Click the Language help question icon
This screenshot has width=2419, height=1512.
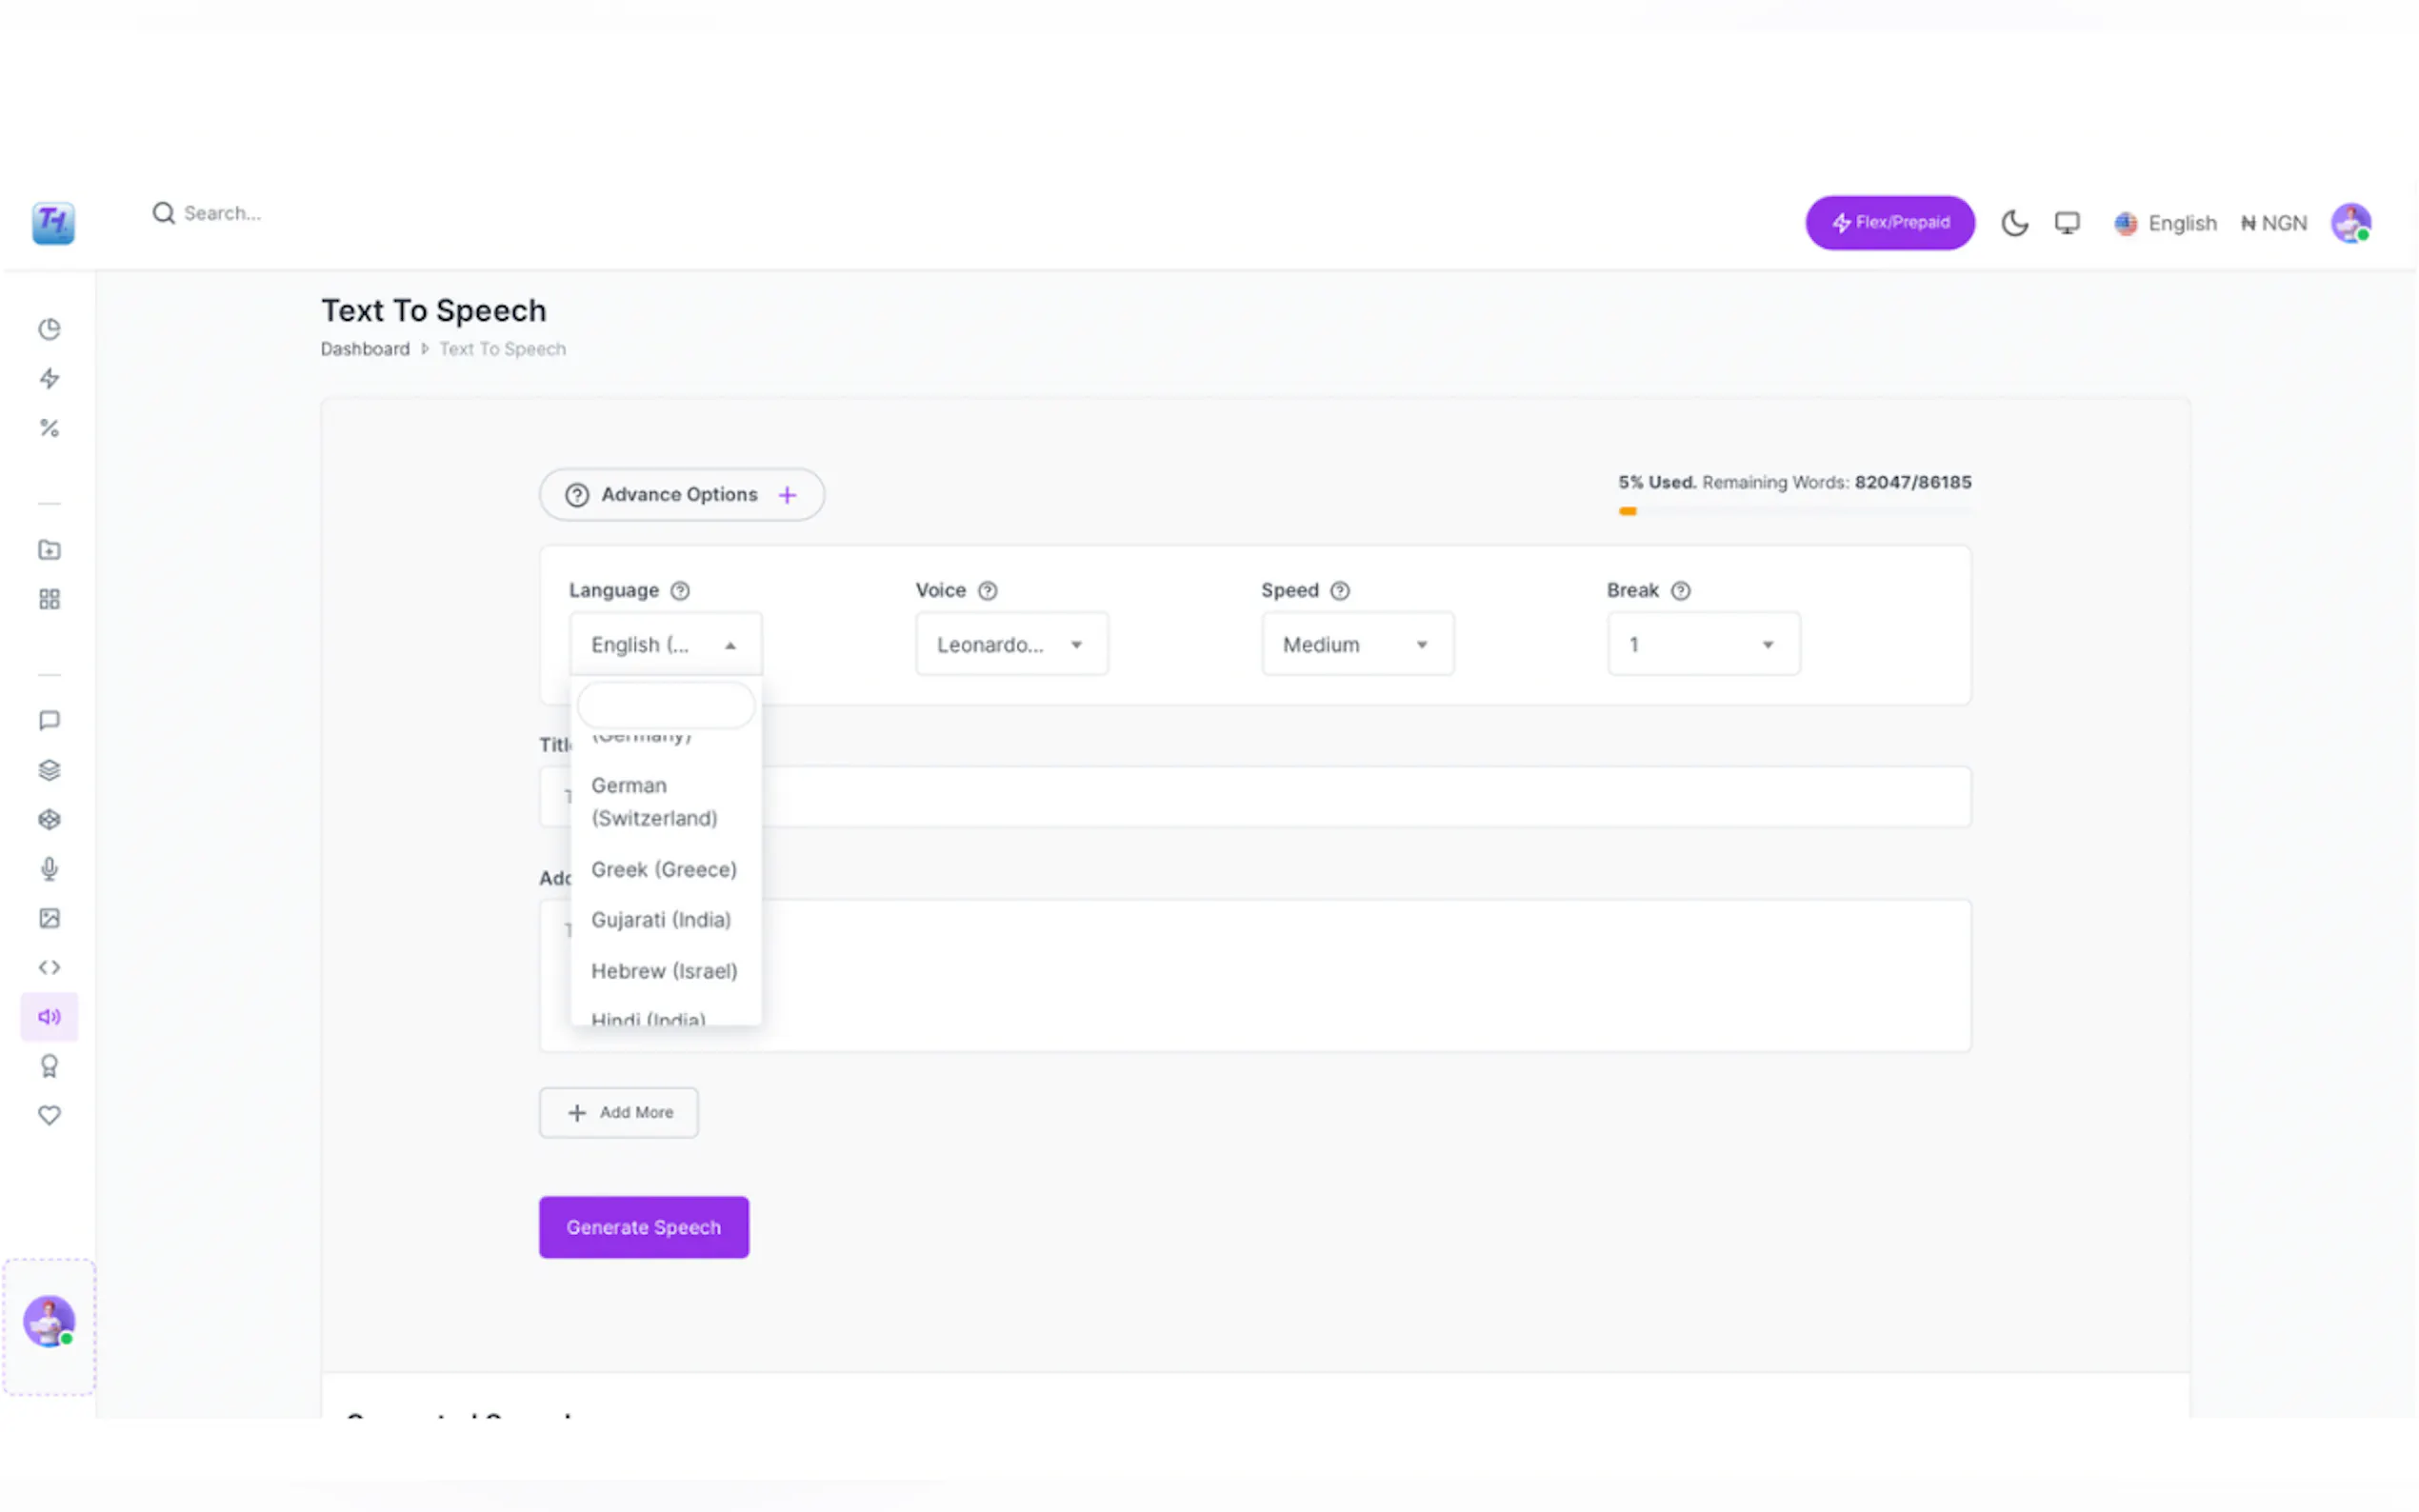tap(680, 590)
